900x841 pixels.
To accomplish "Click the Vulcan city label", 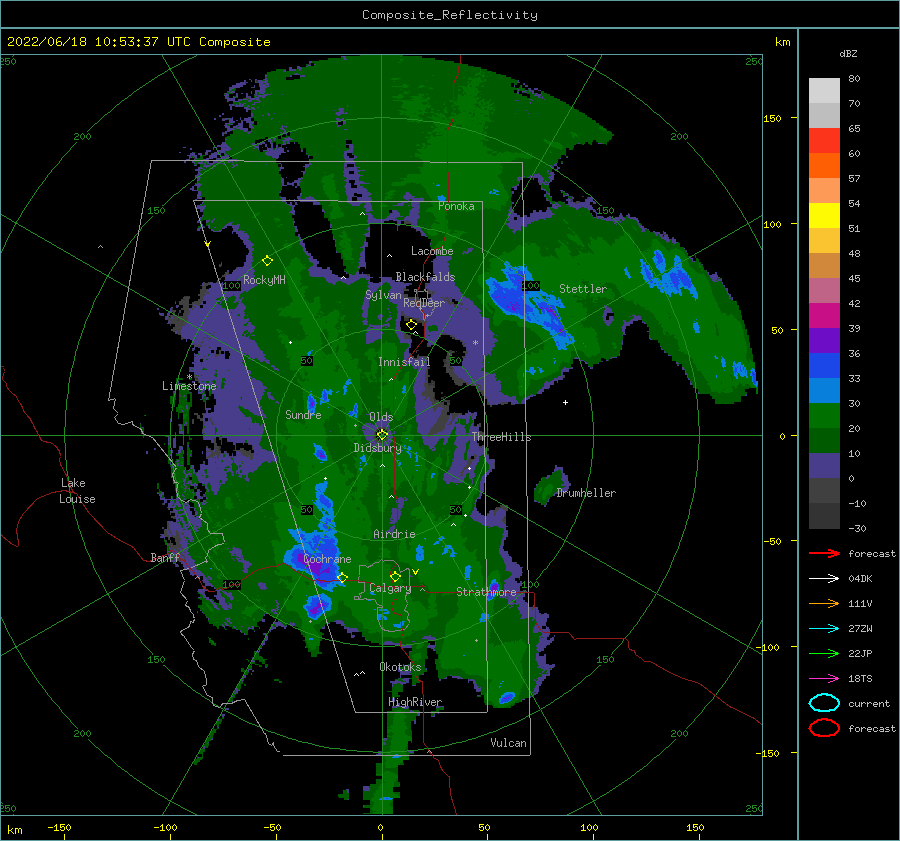I will (x=509, y=743).
